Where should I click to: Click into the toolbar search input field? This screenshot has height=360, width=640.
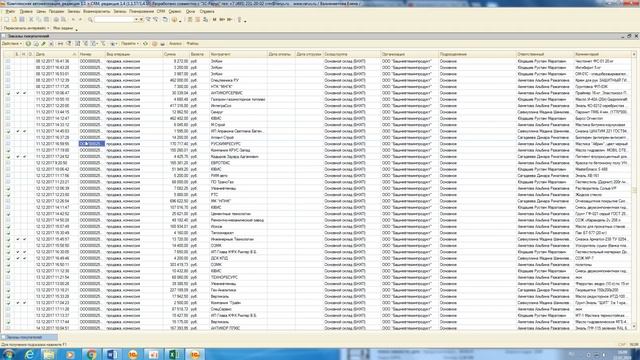coord(114,20)
